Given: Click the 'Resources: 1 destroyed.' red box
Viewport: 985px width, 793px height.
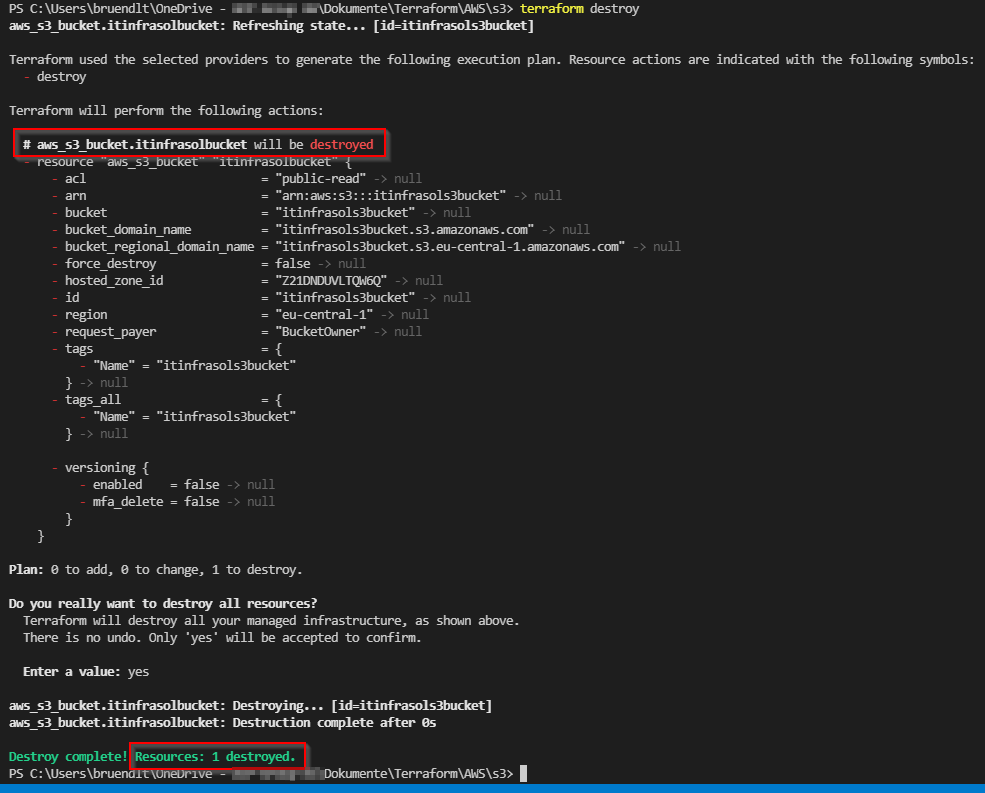Looking at the screenshot, I should 217,756.
